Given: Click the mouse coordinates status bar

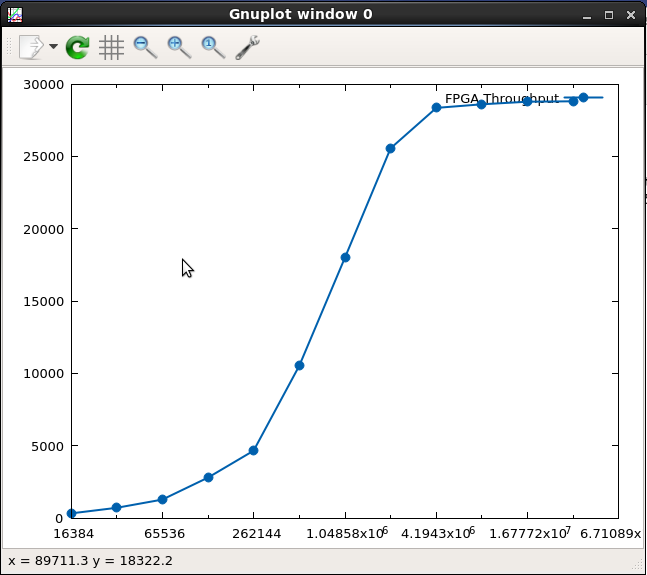Looking at the screenshot, I should click(90, 561).
